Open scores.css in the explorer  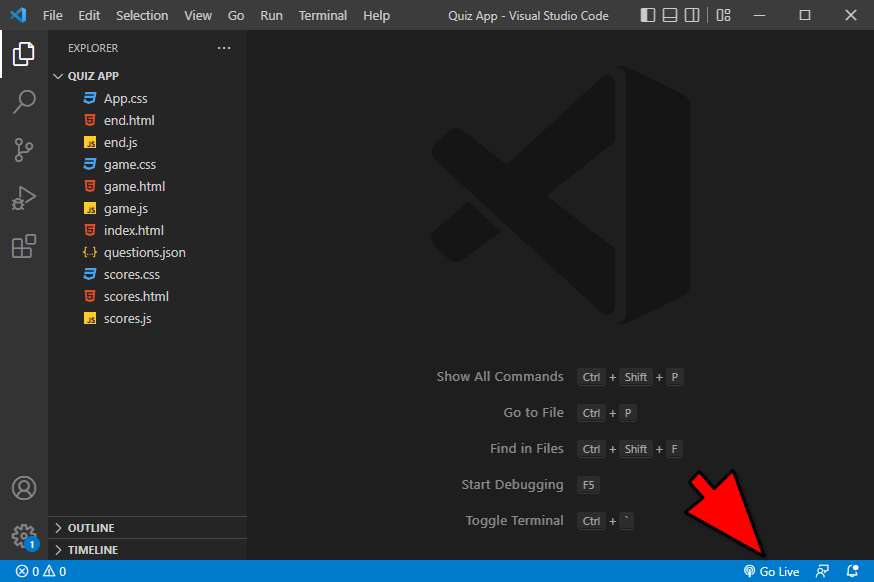pos(147,275)
